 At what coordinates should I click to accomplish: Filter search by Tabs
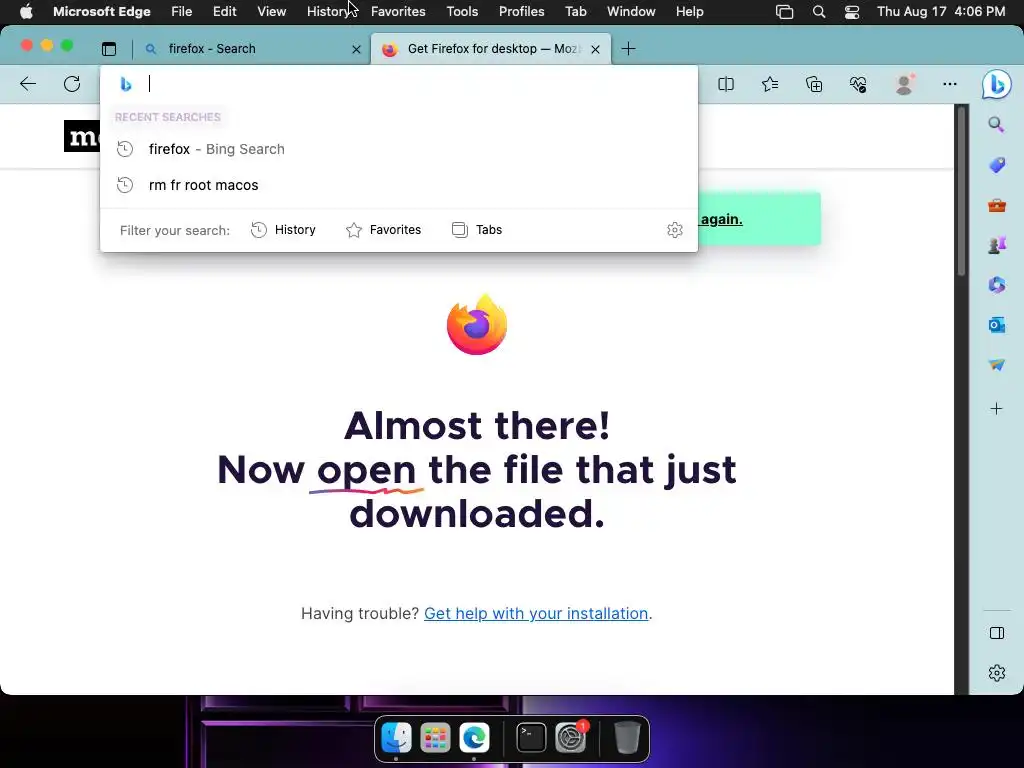click(x=477, y=230)
